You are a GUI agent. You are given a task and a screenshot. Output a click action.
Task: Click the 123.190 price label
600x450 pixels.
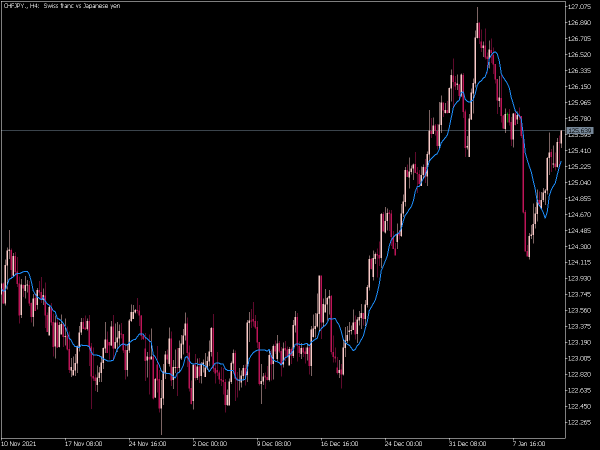[x=580, y=342]
